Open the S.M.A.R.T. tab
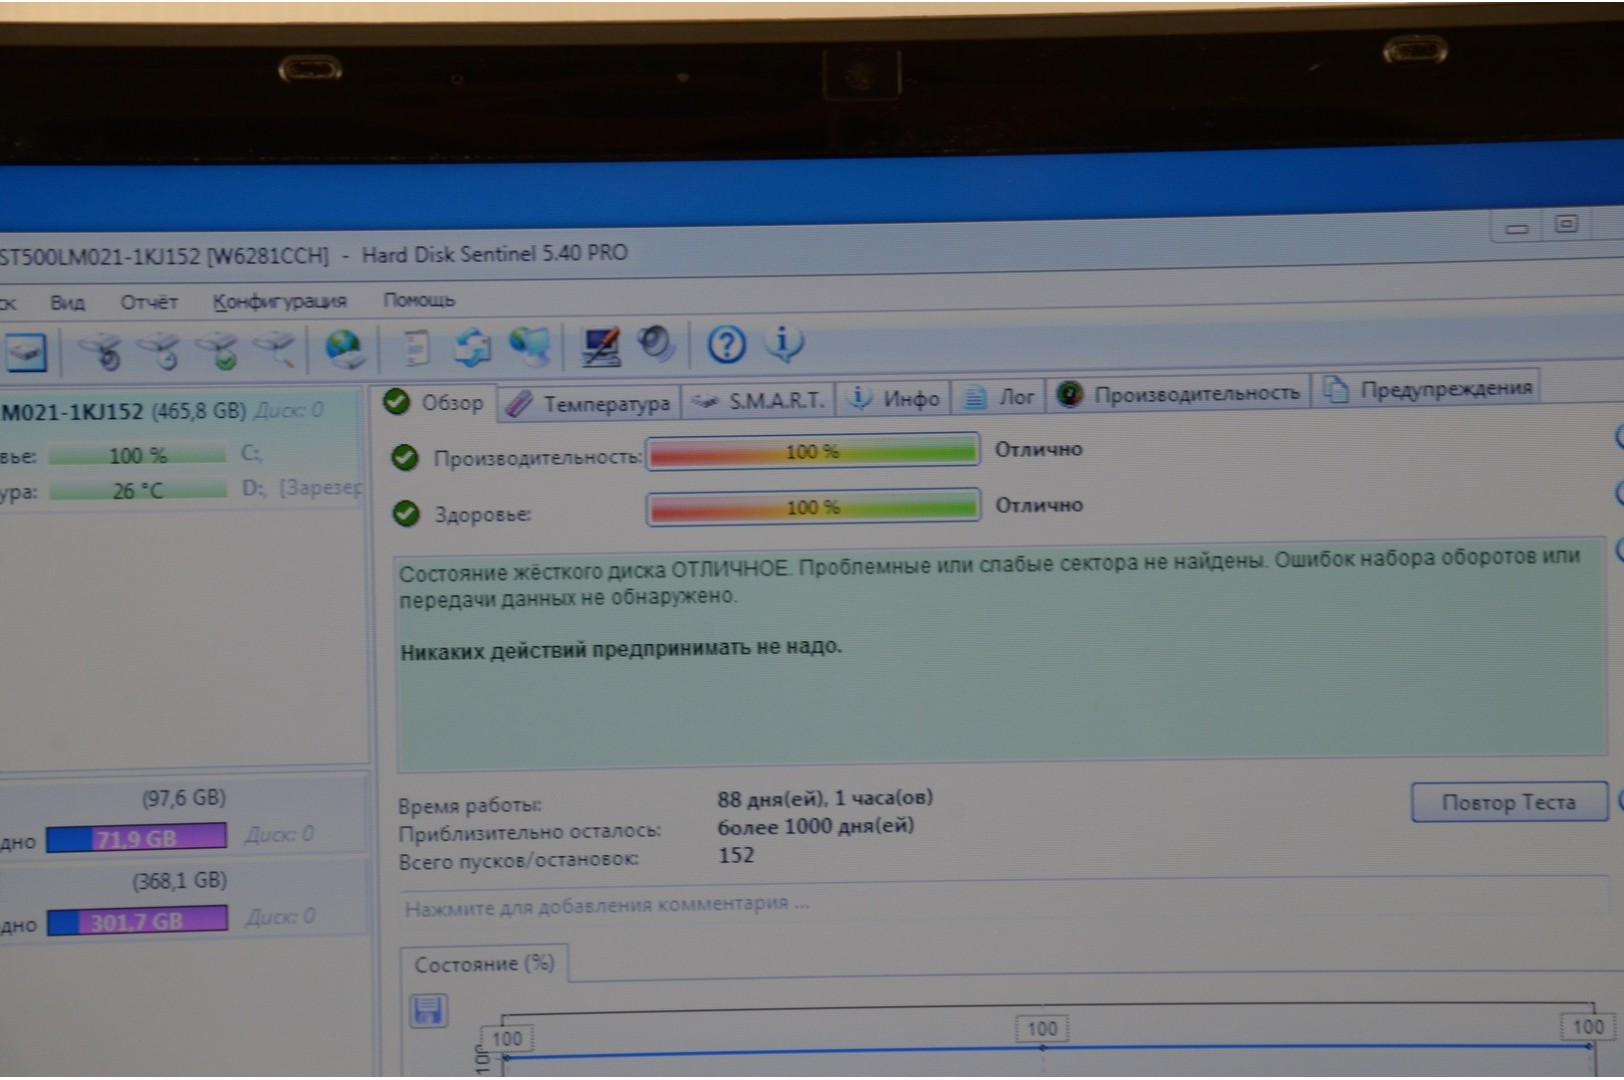The width and height of the screenshot is (1624, 1080). click(x=760, y=401)
